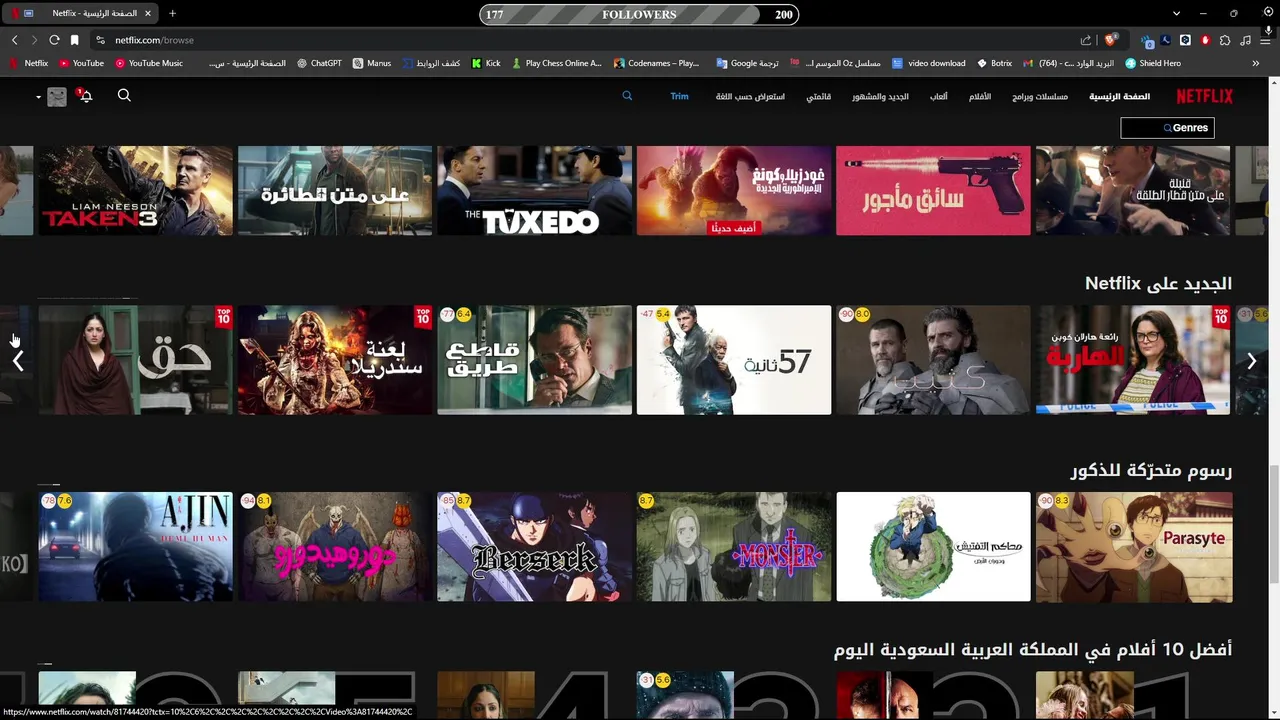Open the Taken 3 movie thumbnail

pos(135,191)
